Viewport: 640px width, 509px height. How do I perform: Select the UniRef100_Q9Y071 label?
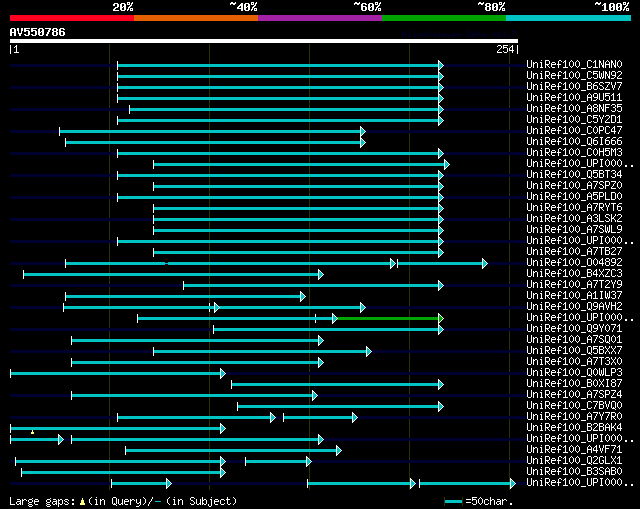[x=574, y=329]
